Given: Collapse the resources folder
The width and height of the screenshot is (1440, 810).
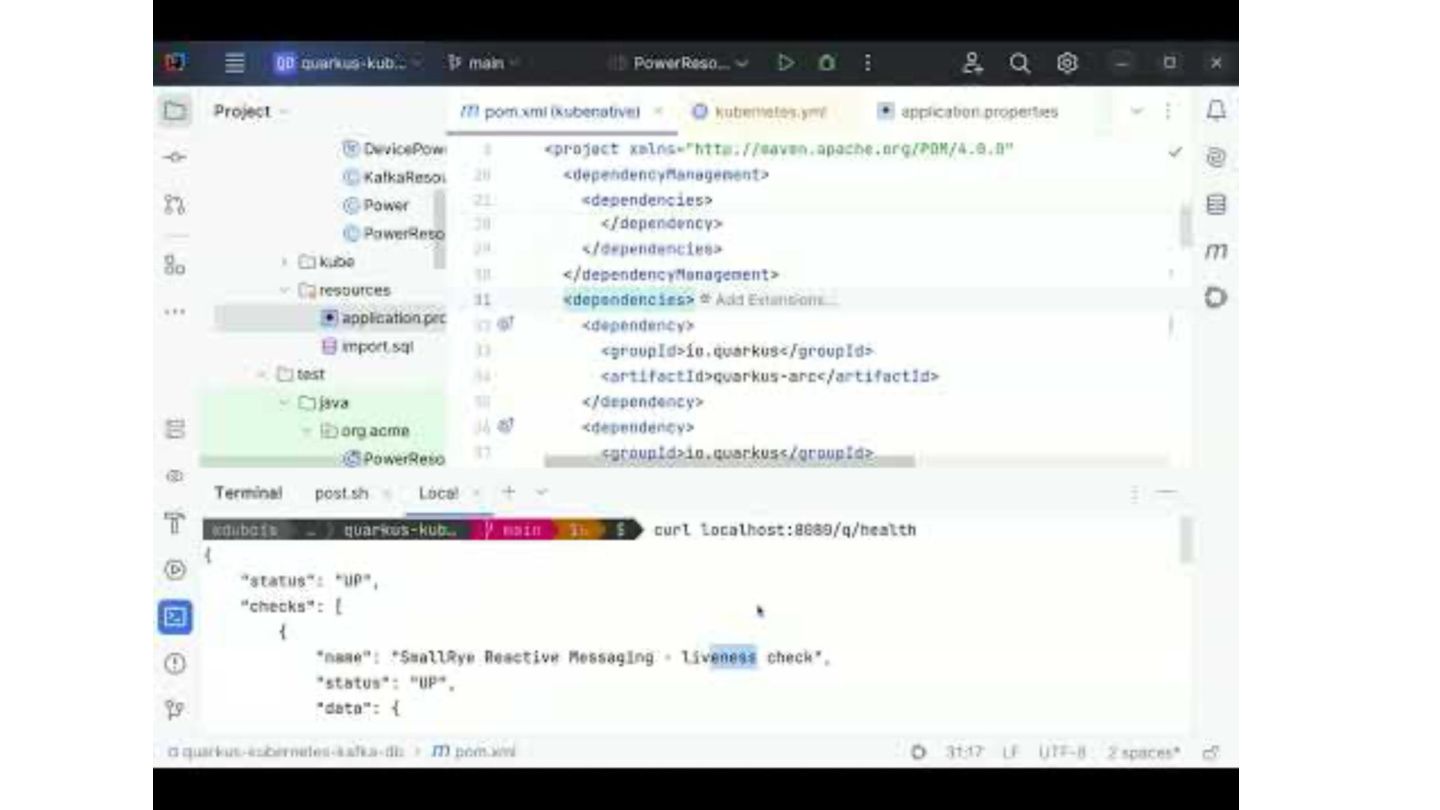Looking at the screenshot, I should click(x=285, y=290).
